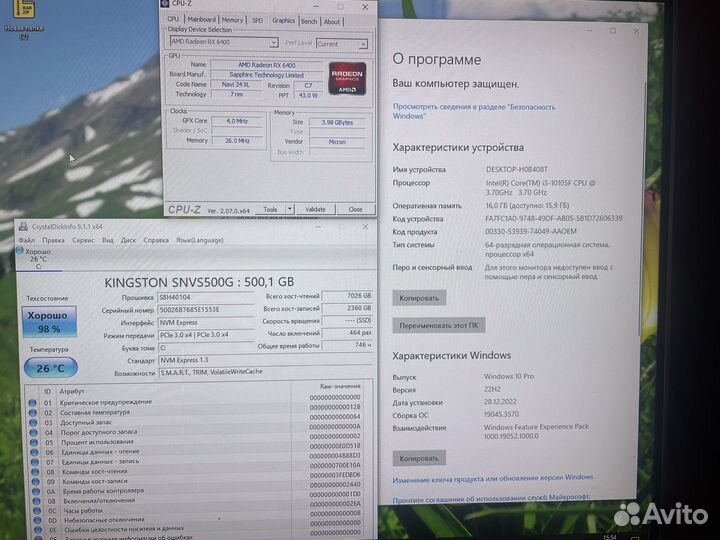Click status dot for Единицы данных - запись
Viewport: 720px width, 540px height.
coord(35,462)
